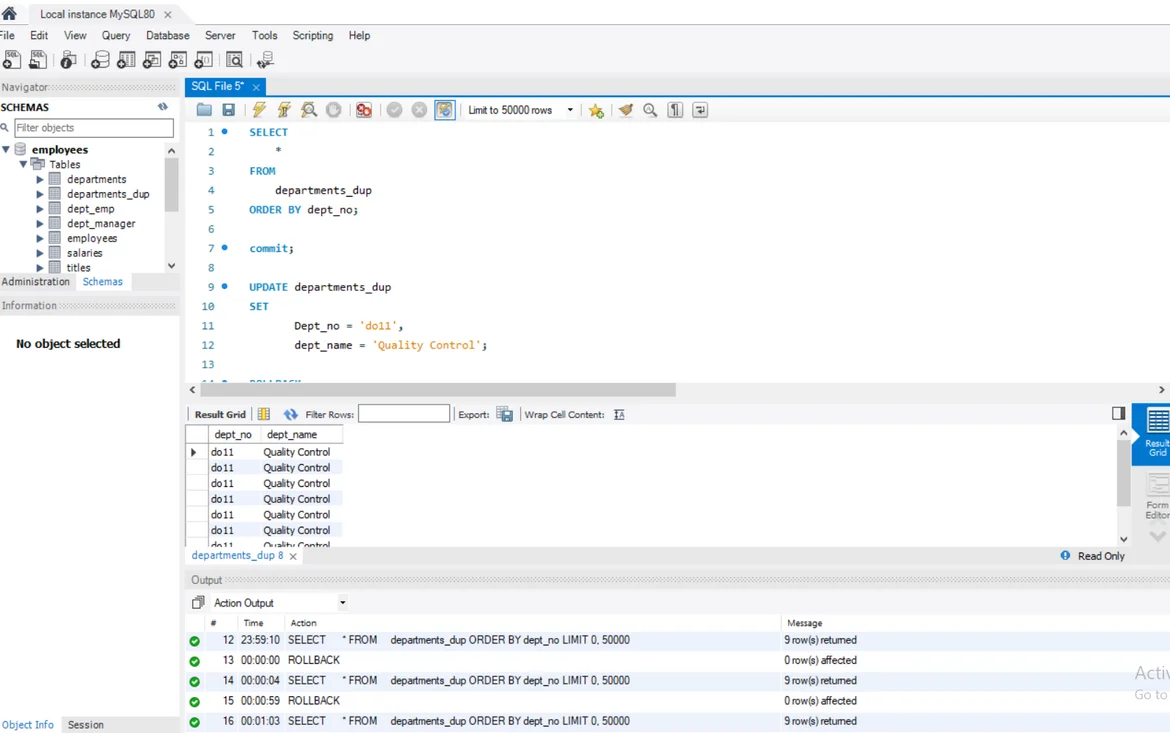
Task: Click the Explain query plan magnifier icon
Action: coord(309,110)
